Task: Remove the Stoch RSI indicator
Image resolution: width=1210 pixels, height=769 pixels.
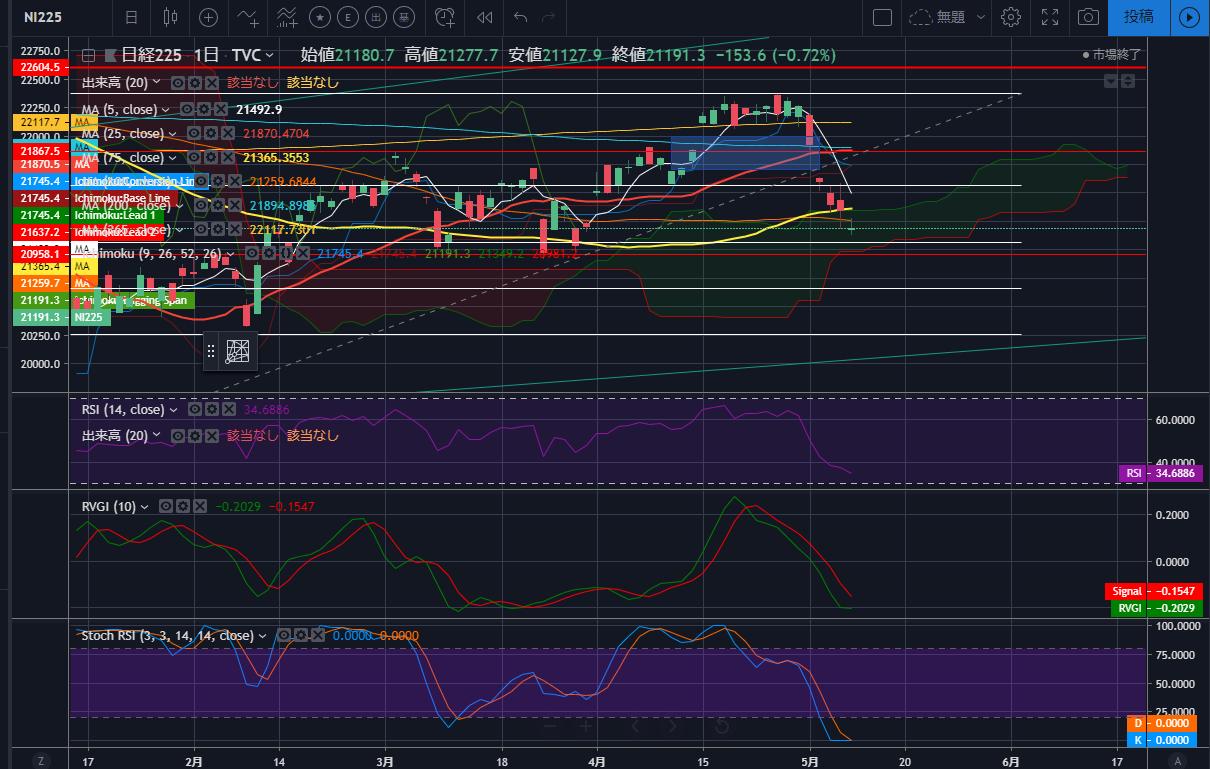Action: click(x=318, y=634)
